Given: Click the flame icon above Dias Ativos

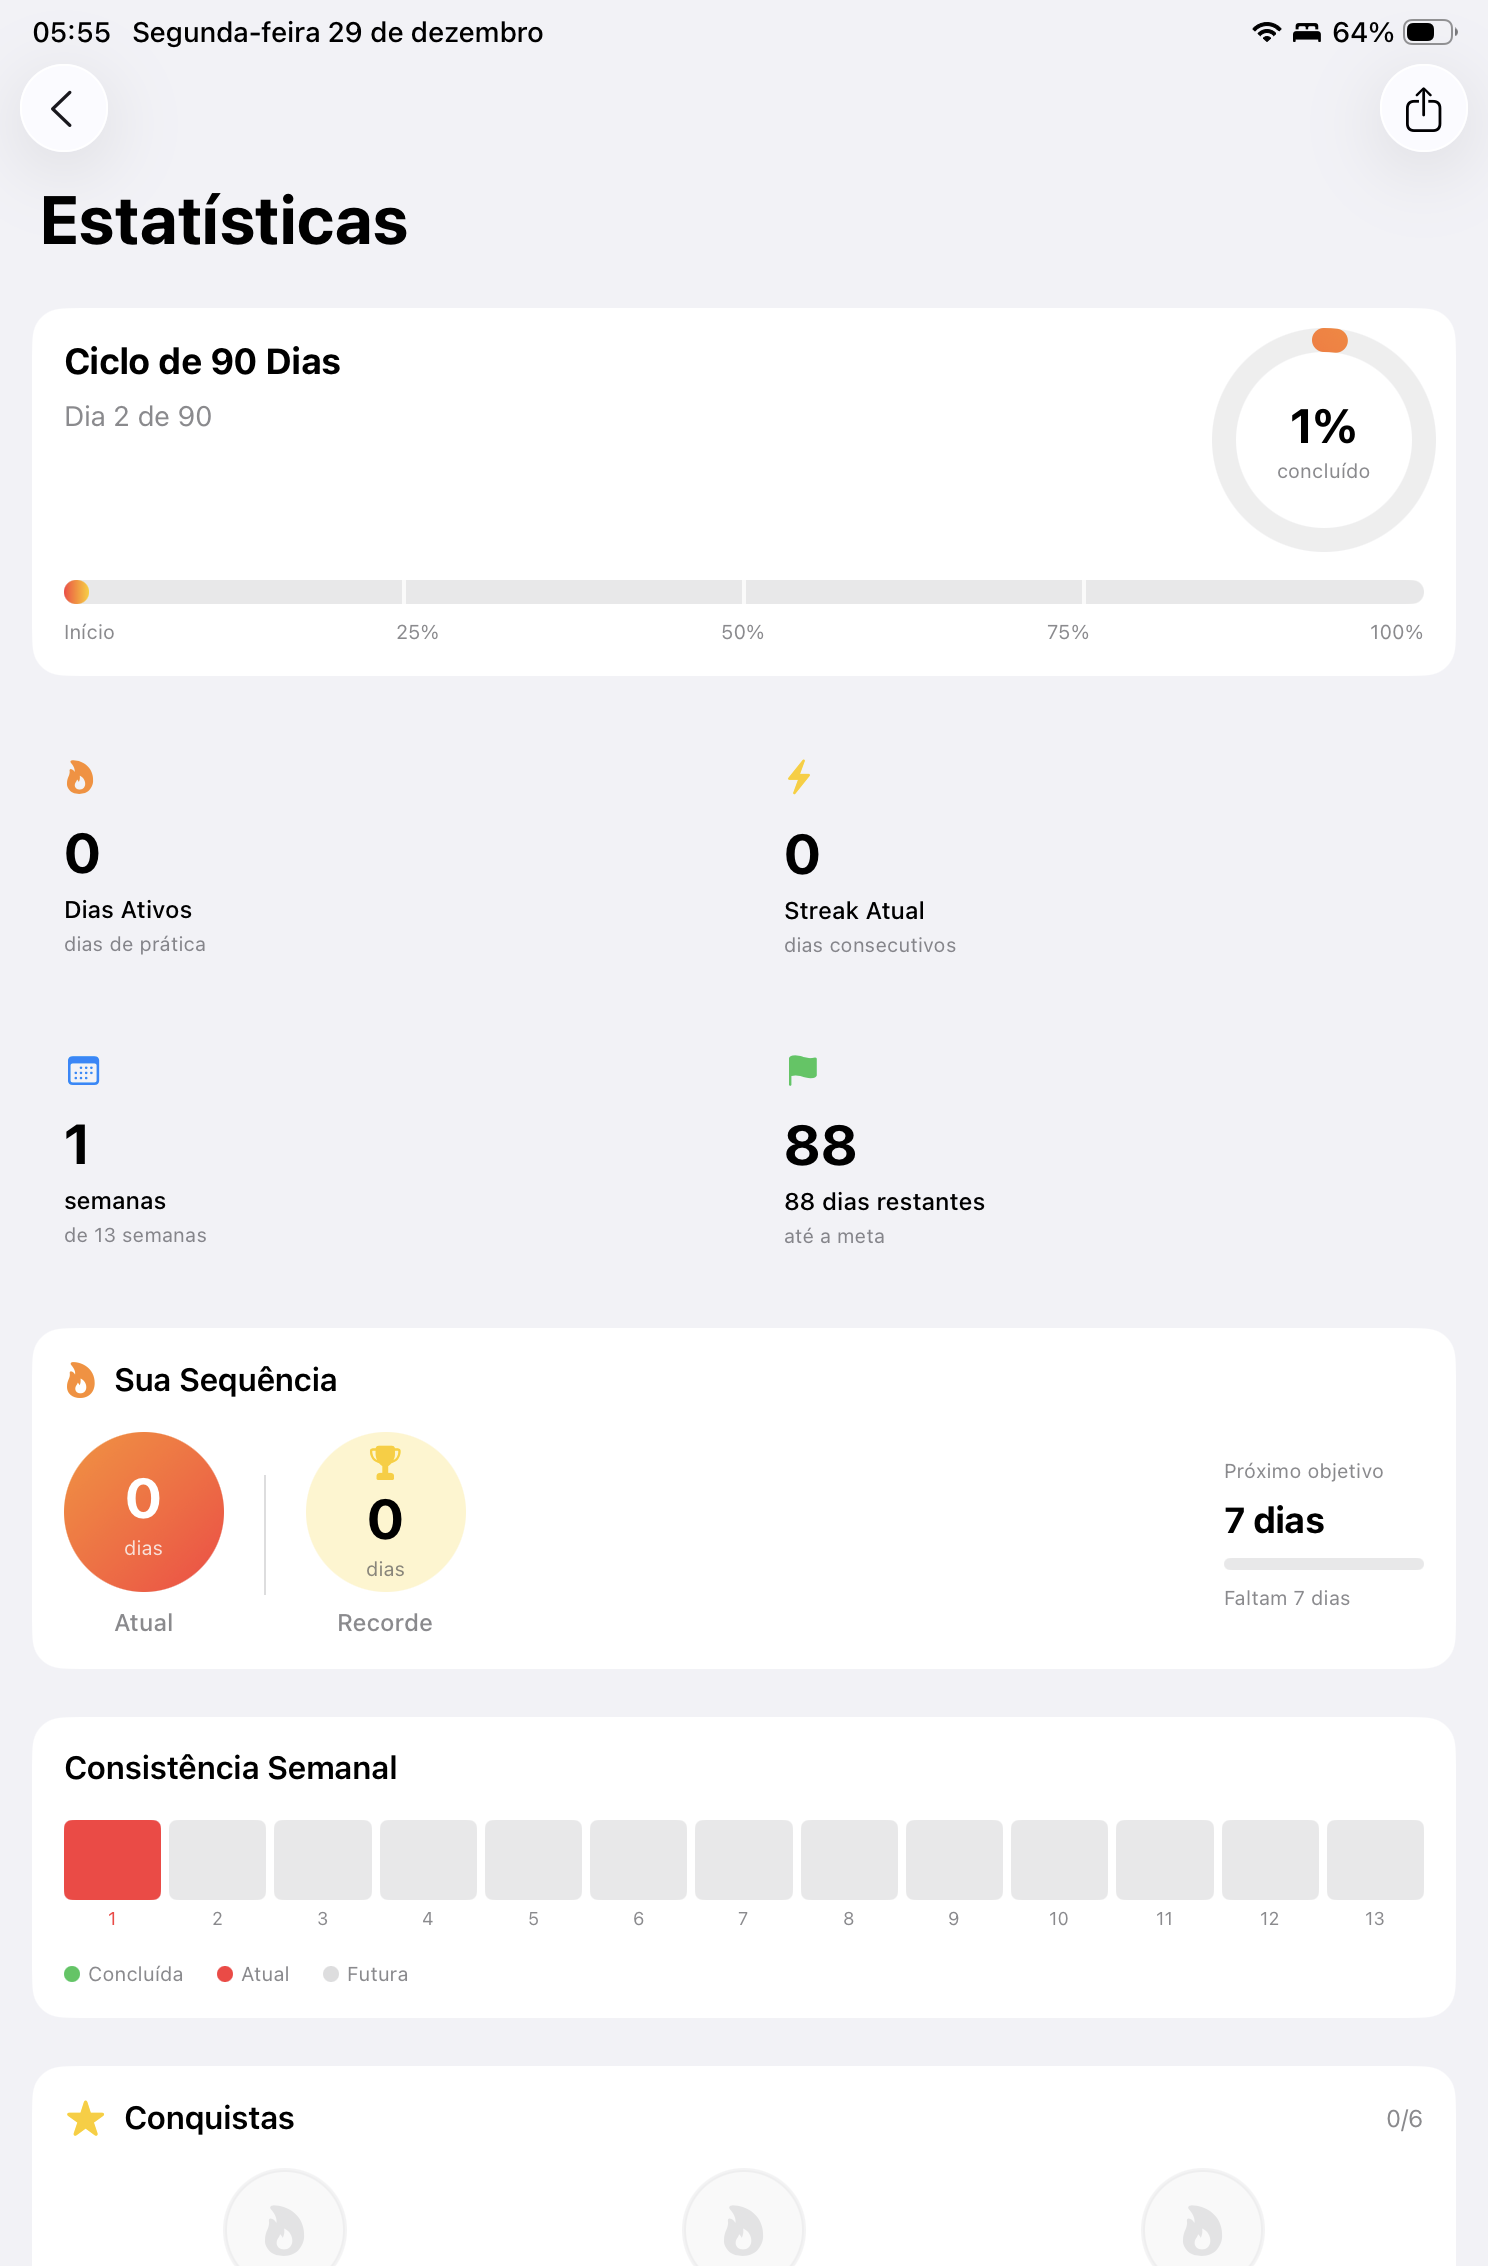Looking at the screenshot, I should 80,777.
